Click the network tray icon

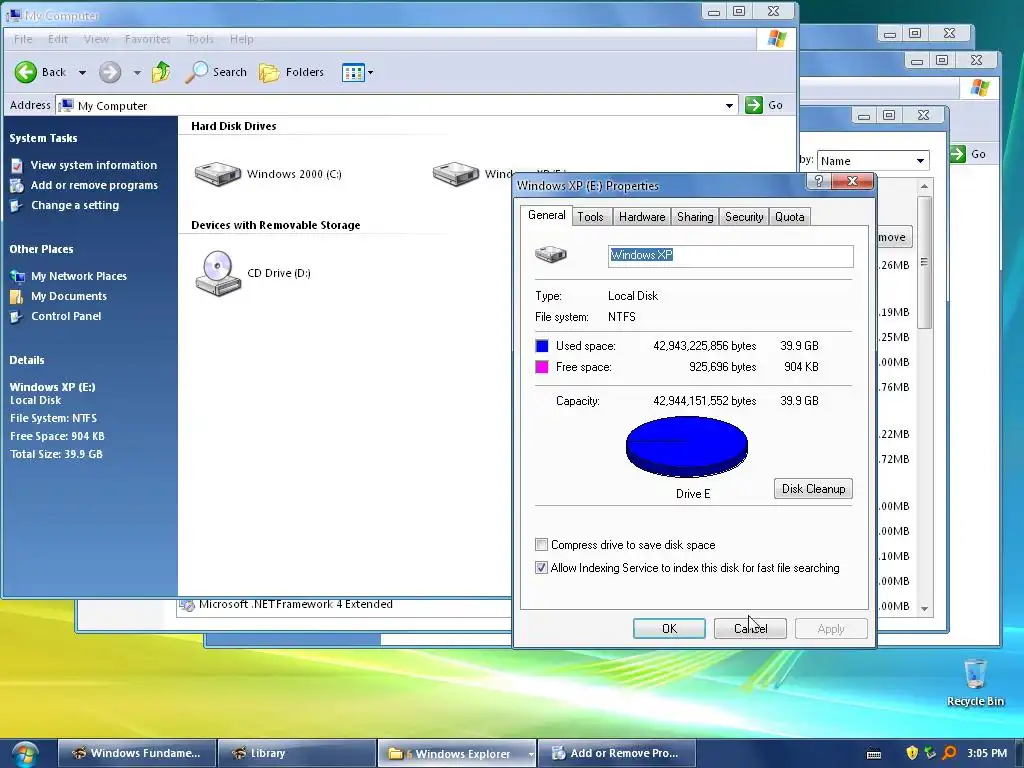(931, 753)
